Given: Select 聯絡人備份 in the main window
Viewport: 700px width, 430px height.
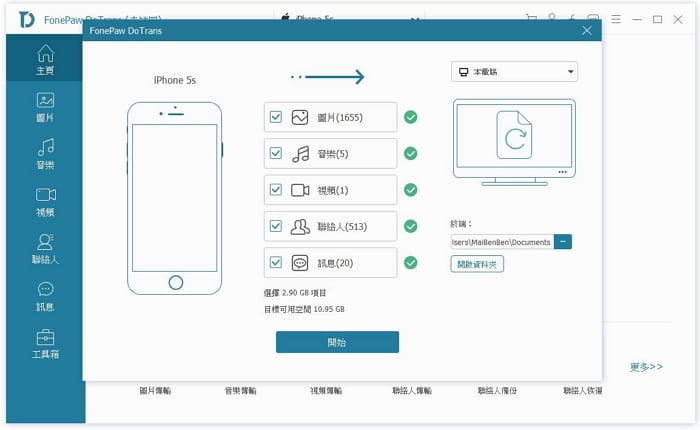Looking at the screenshot, I should tap(497, 391).
